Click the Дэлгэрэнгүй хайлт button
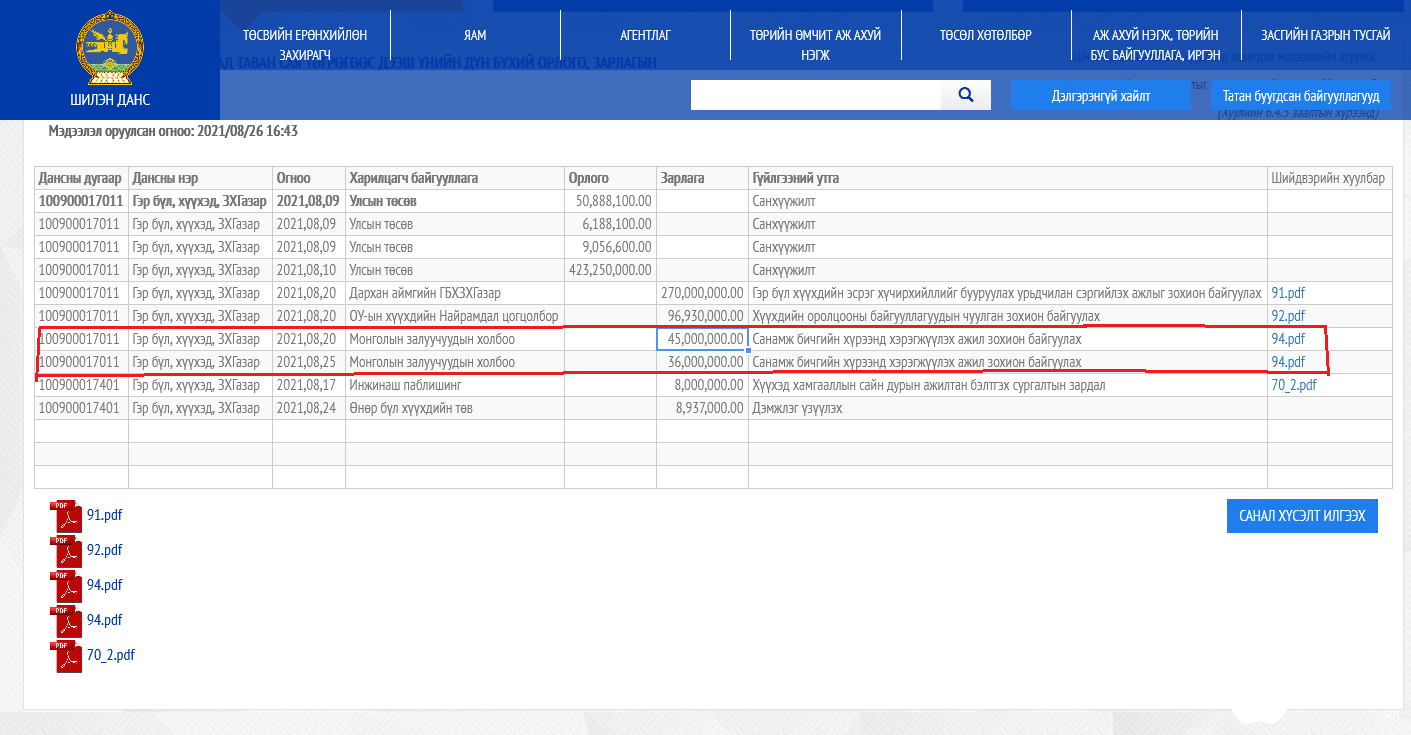 [x=1100, y=95]
